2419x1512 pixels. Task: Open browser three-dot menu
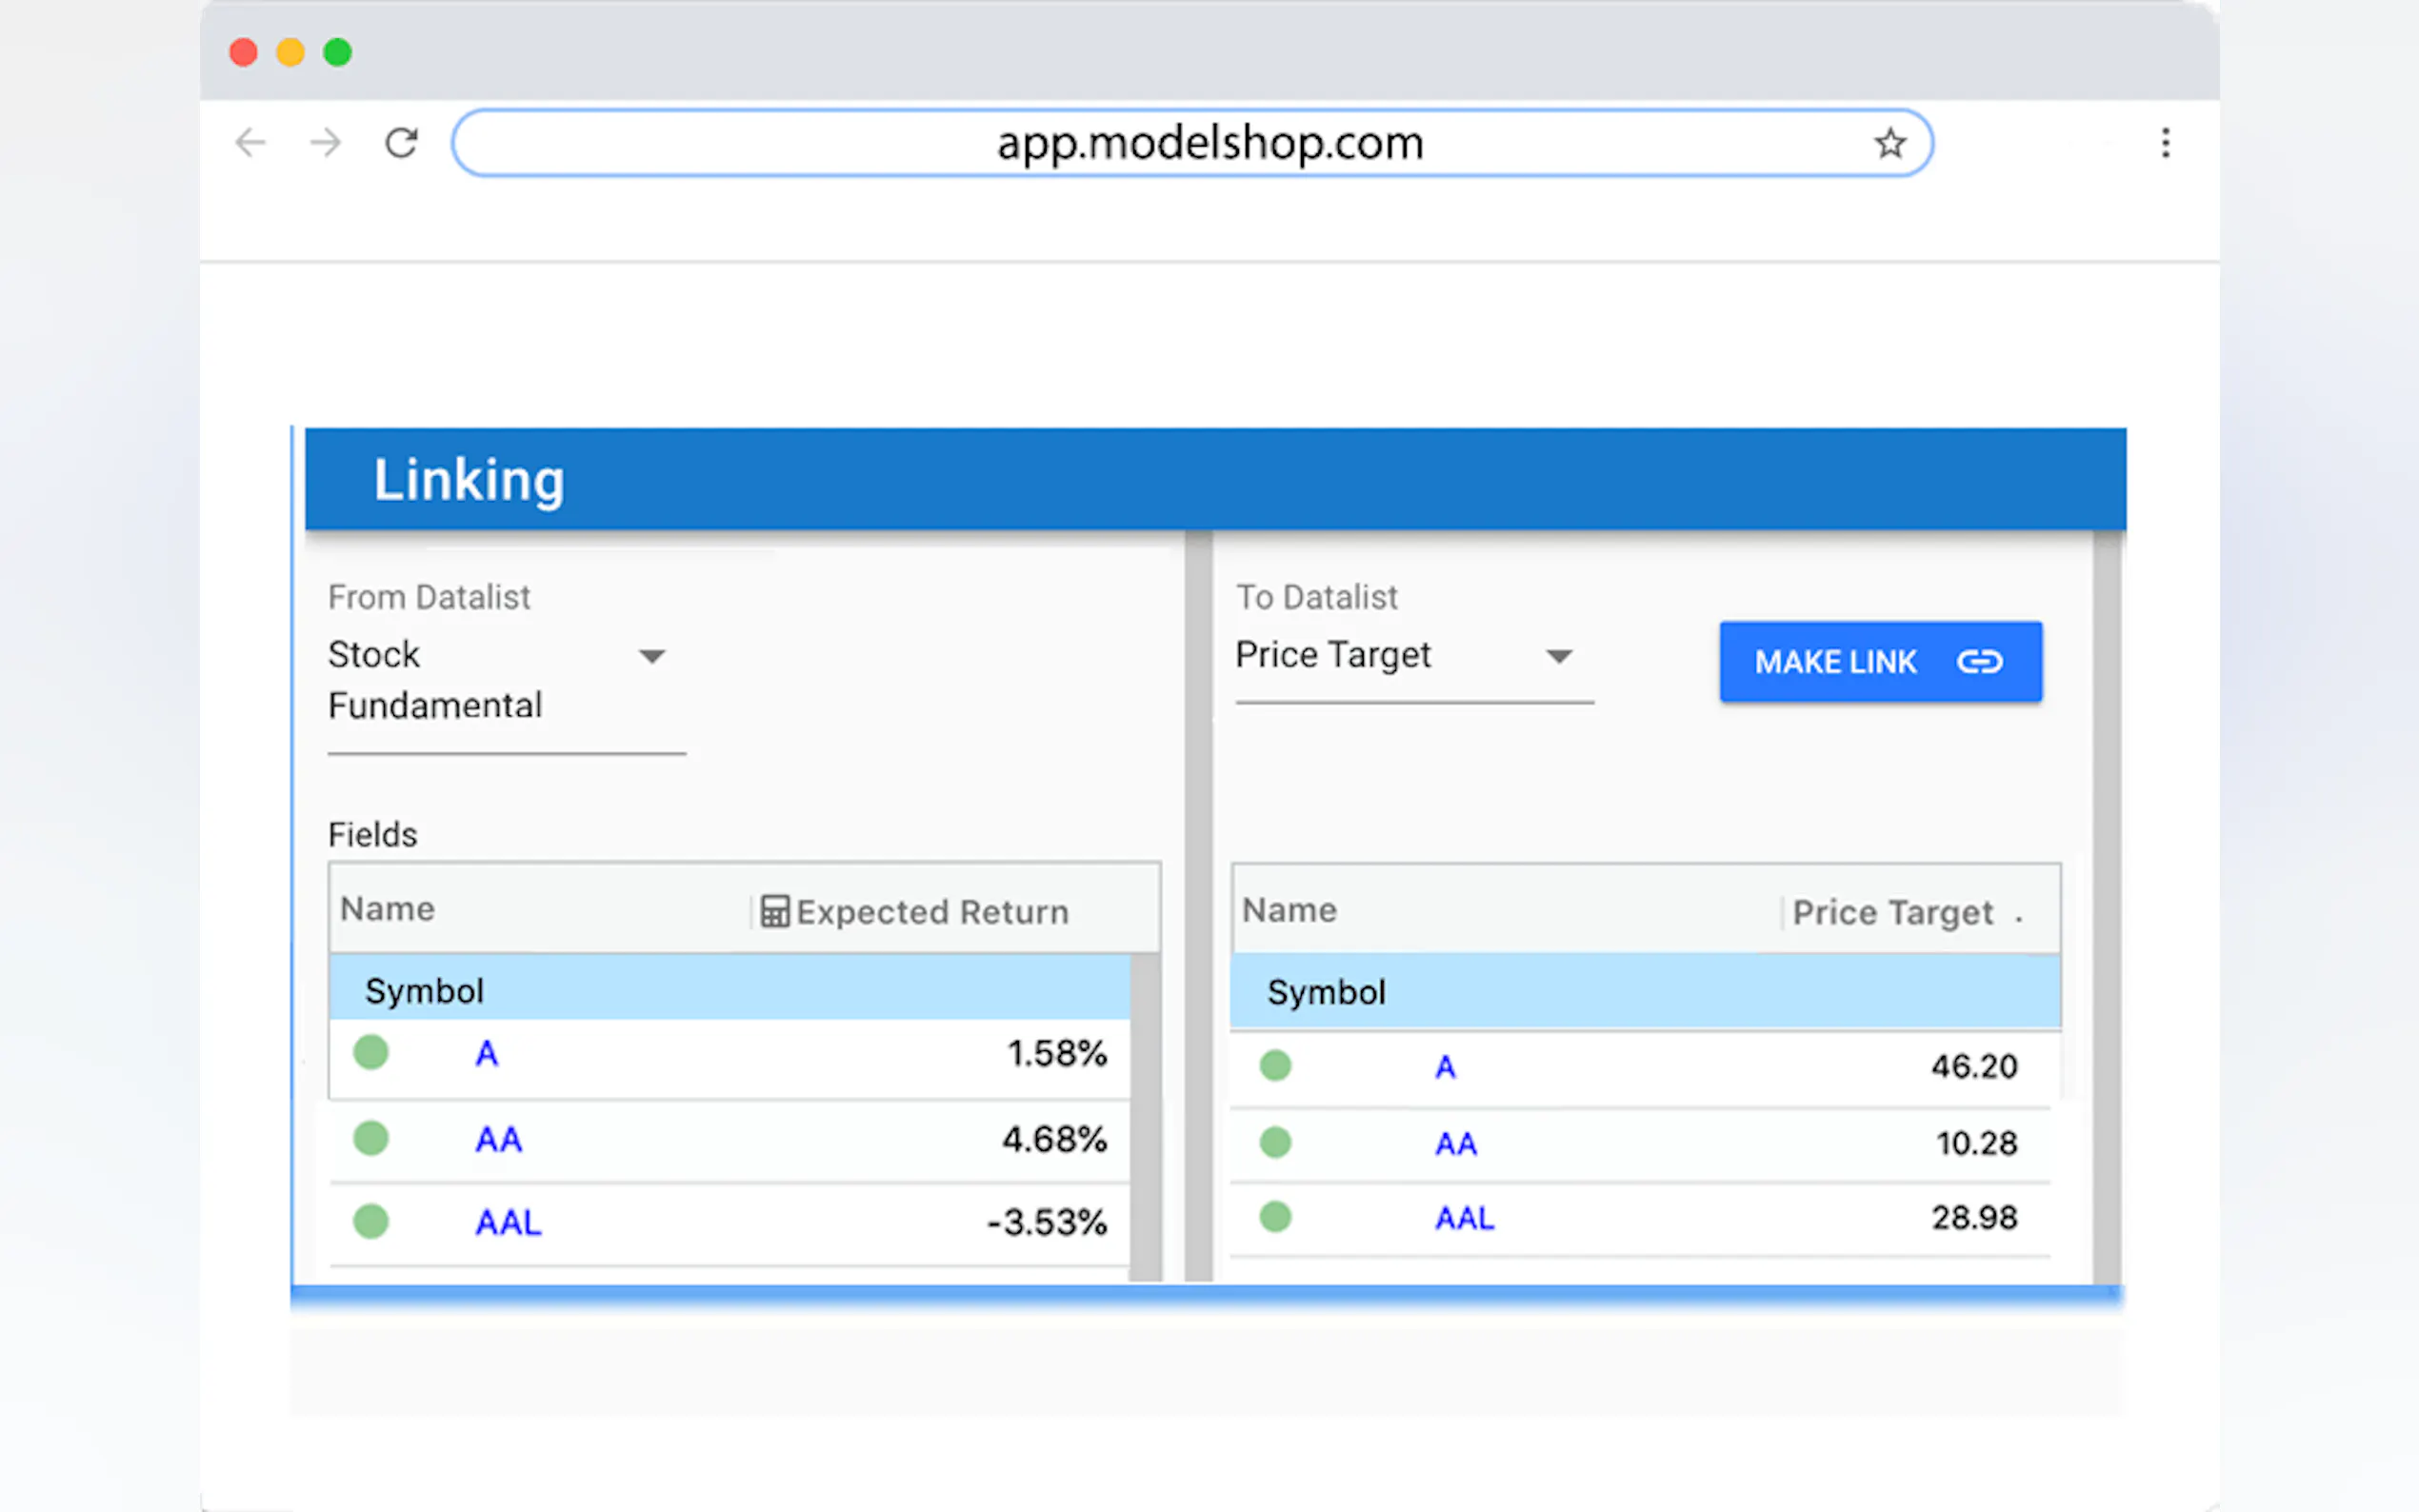(x=2165, y=143)
